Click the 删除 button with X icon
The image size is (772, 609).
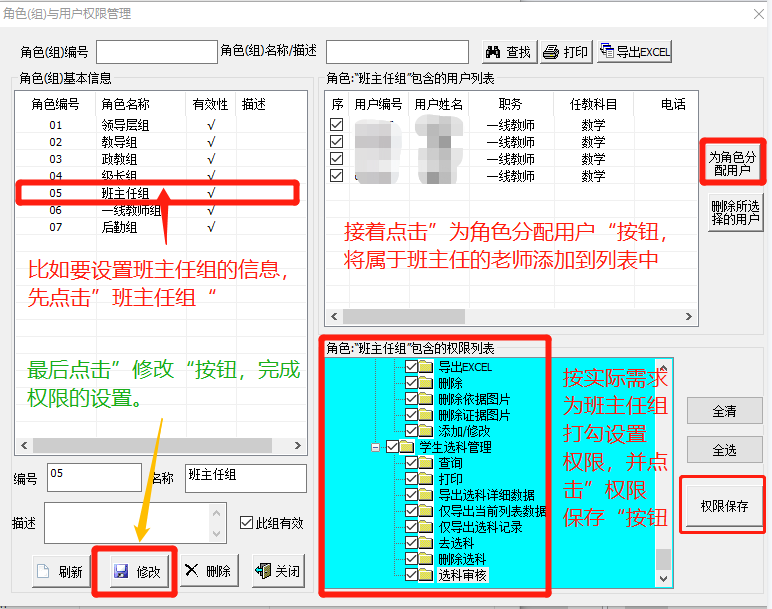click(x=208, y=571)
